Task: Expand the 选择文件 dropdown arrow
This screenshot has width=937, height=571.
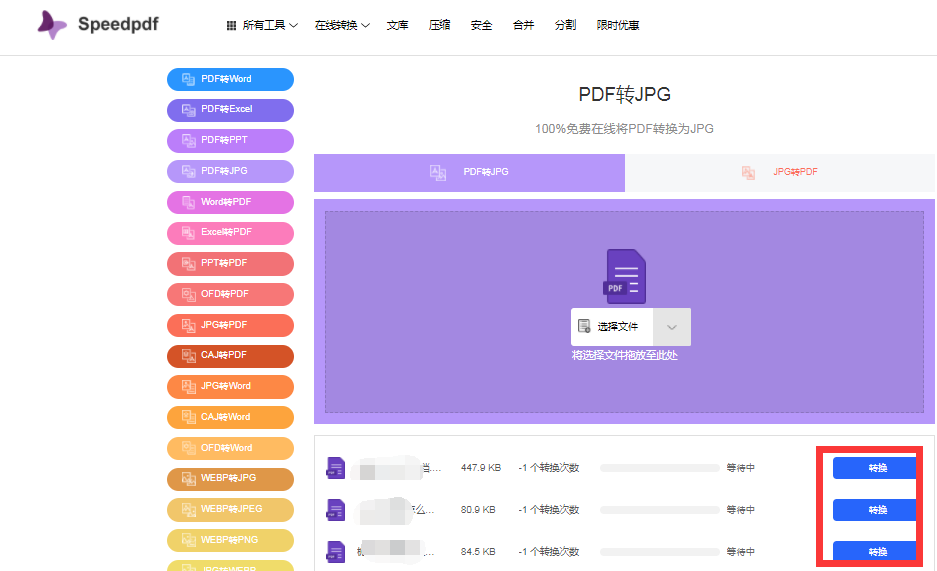Action: coord(672,327)
